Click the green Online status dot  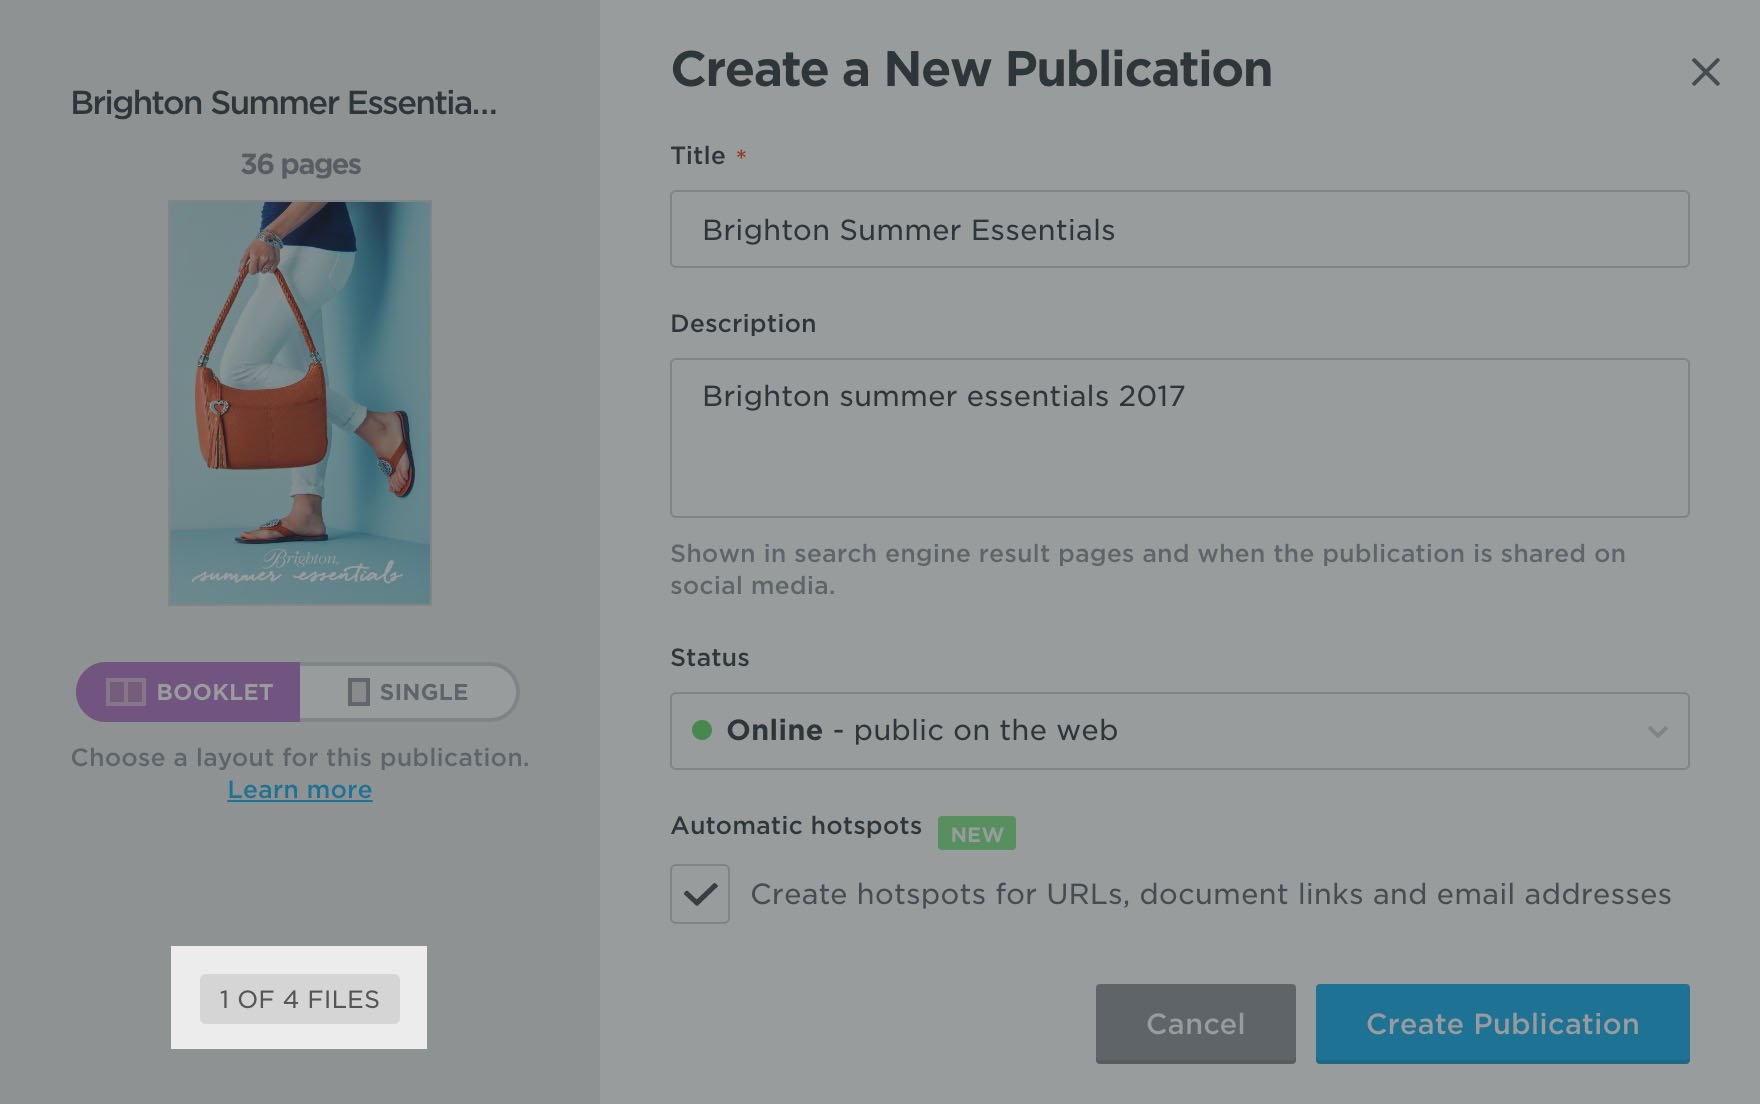702,730
